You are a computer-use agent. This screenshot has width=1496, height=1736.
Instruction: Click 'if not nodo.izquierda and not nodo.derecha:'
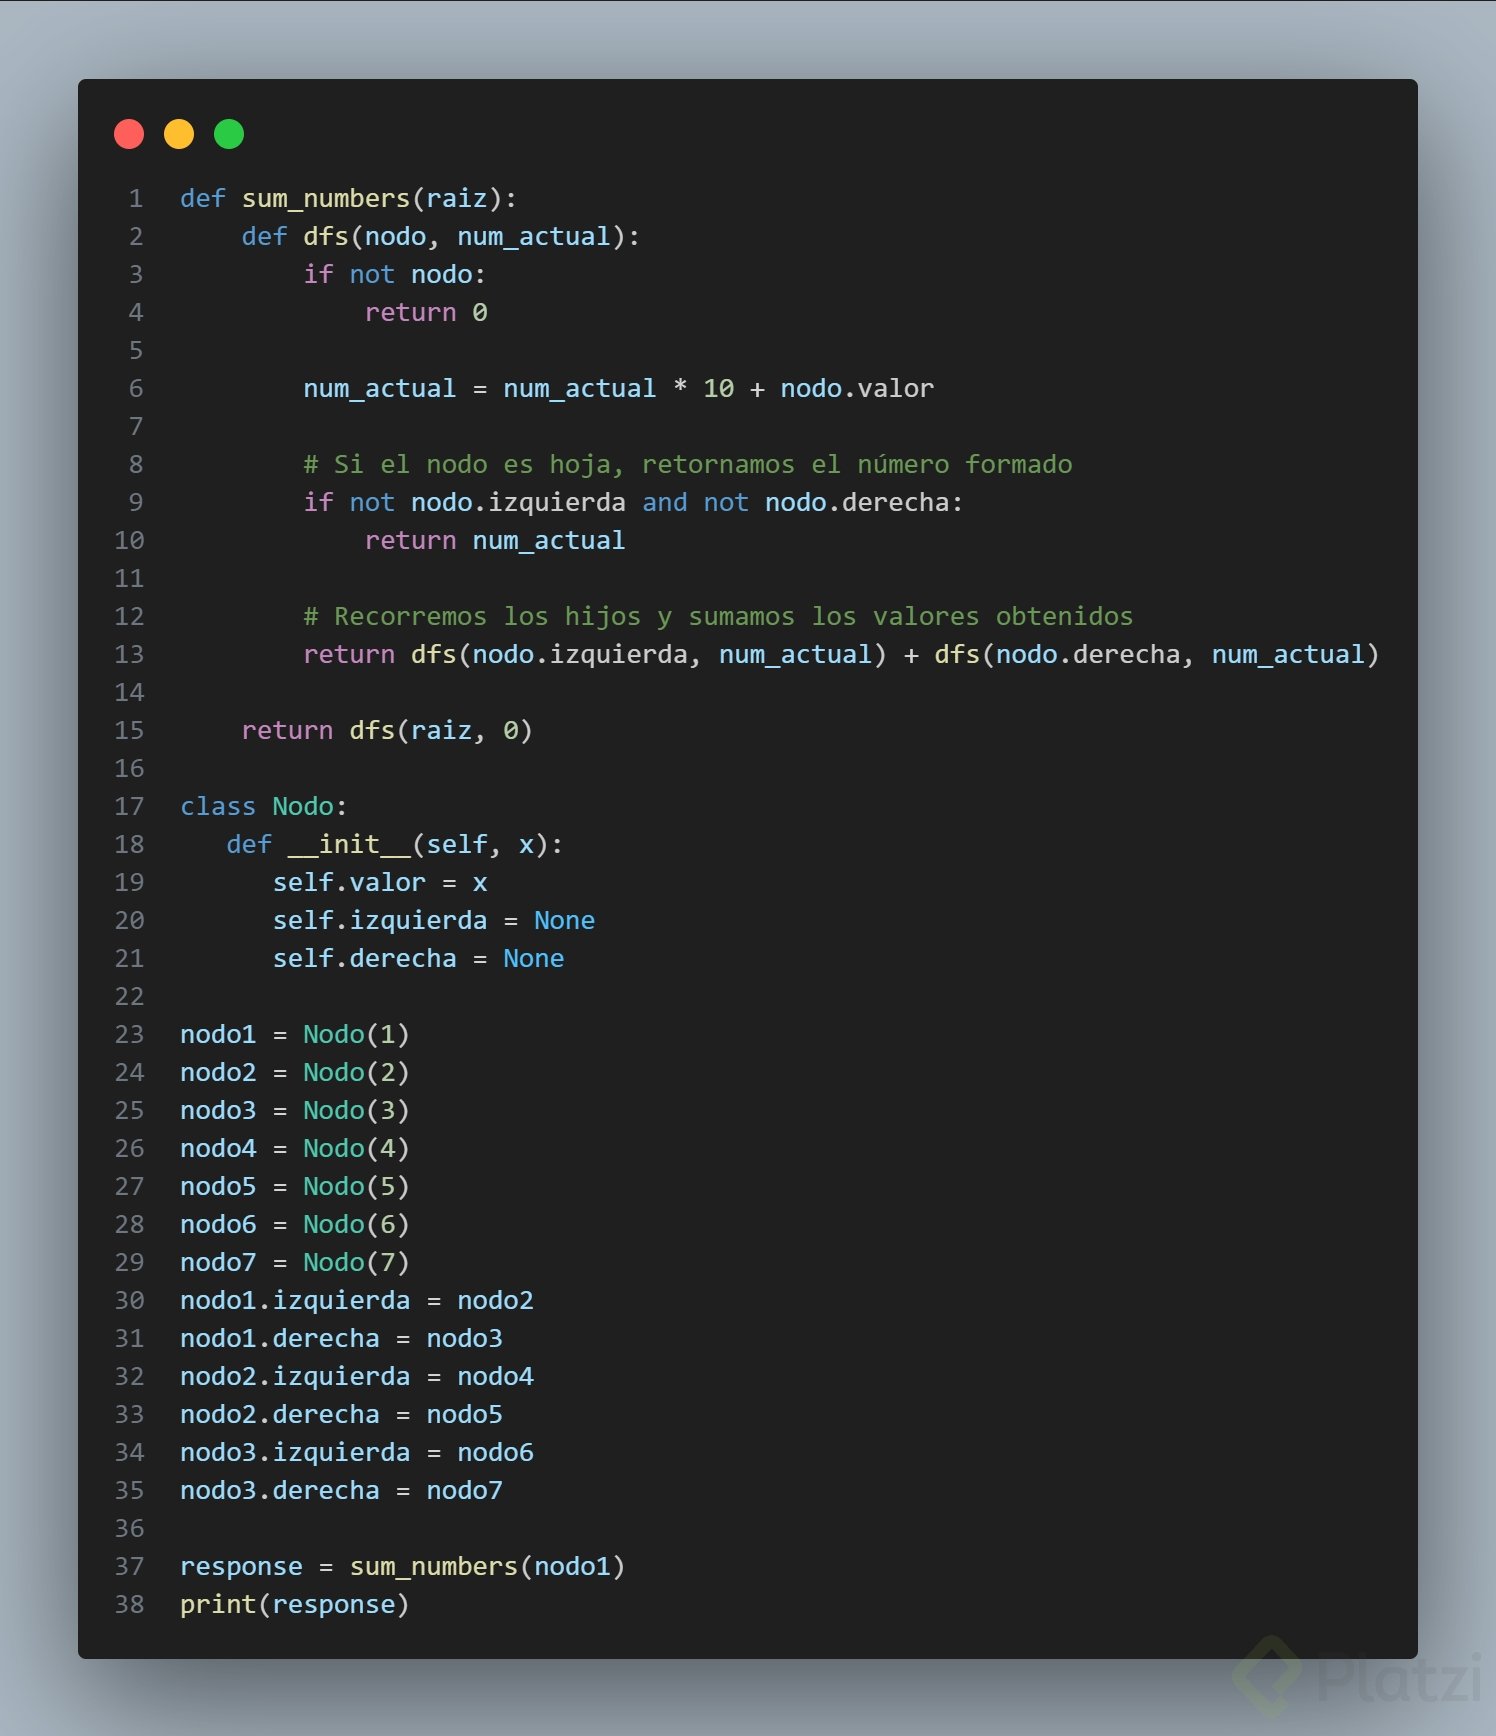[633, 502]
